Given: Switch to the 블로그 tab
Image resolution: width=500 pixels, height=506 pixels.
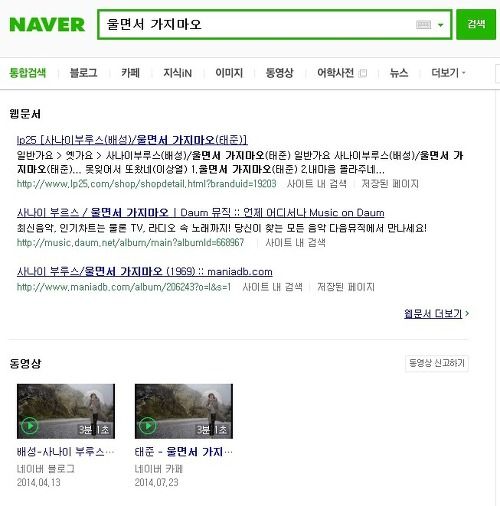Looking at the screenshot, I should coord(83,73).
